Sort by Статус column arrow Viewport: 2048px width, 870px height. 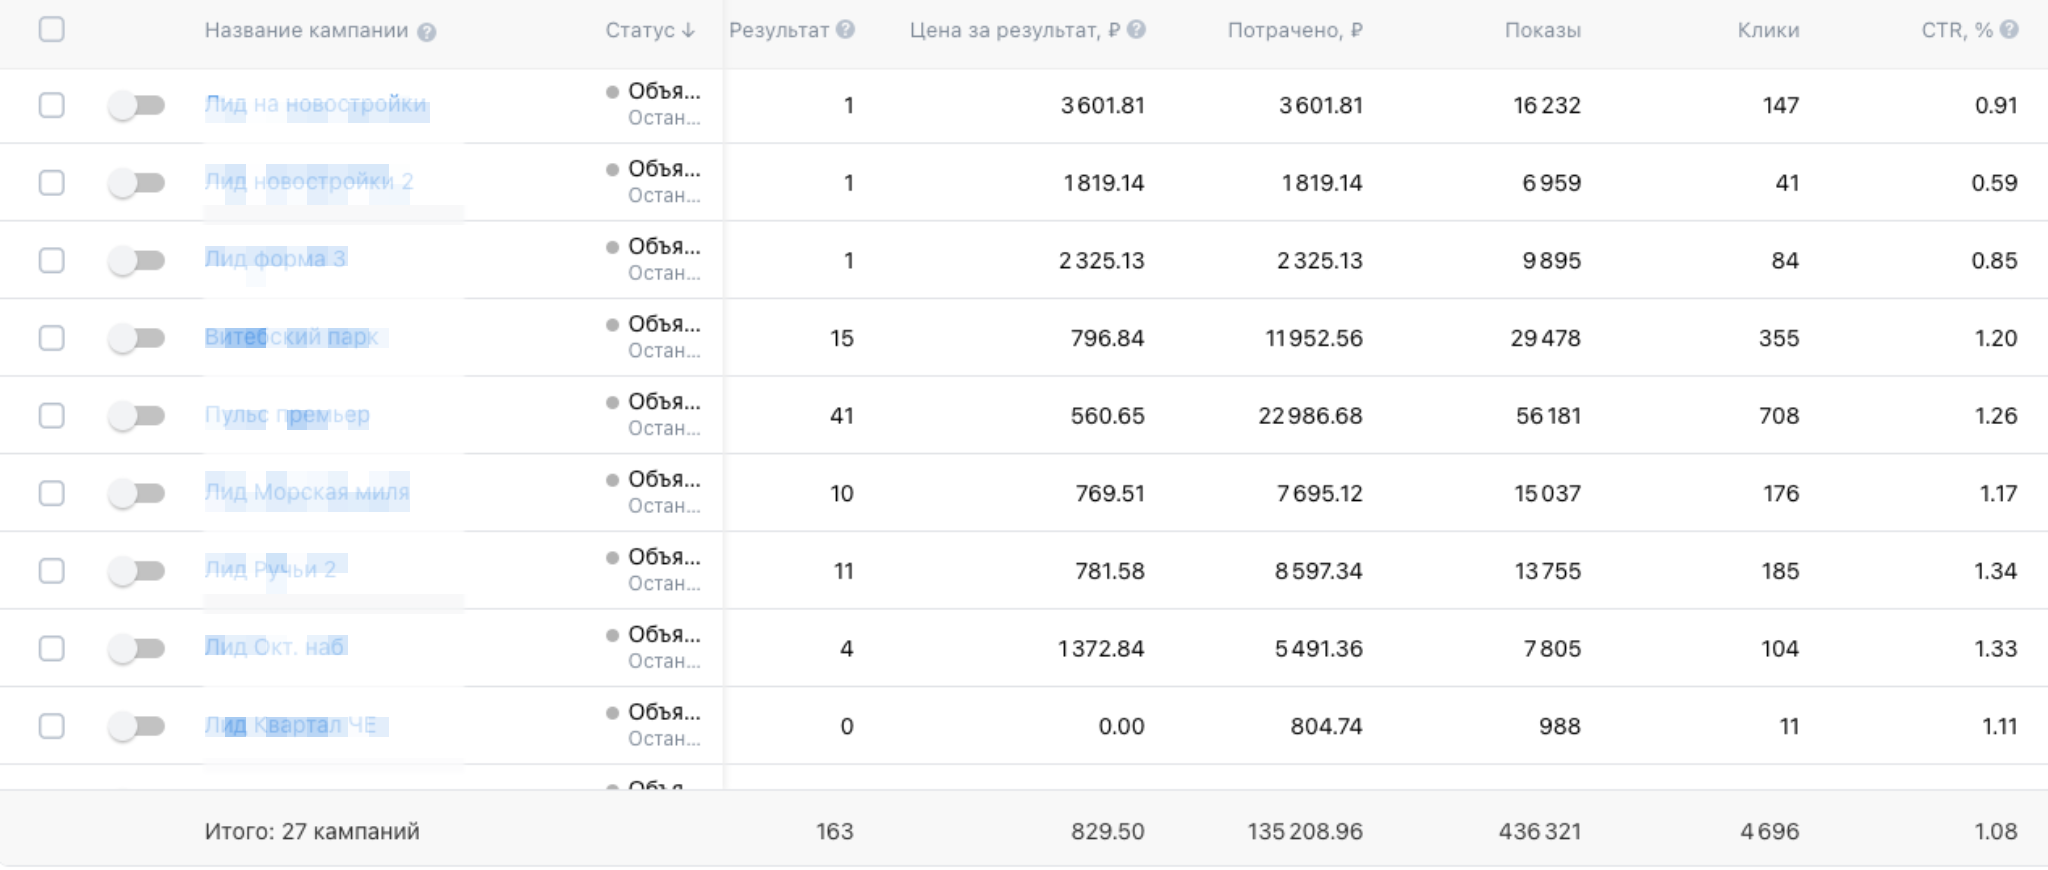(x=688, y=31)
